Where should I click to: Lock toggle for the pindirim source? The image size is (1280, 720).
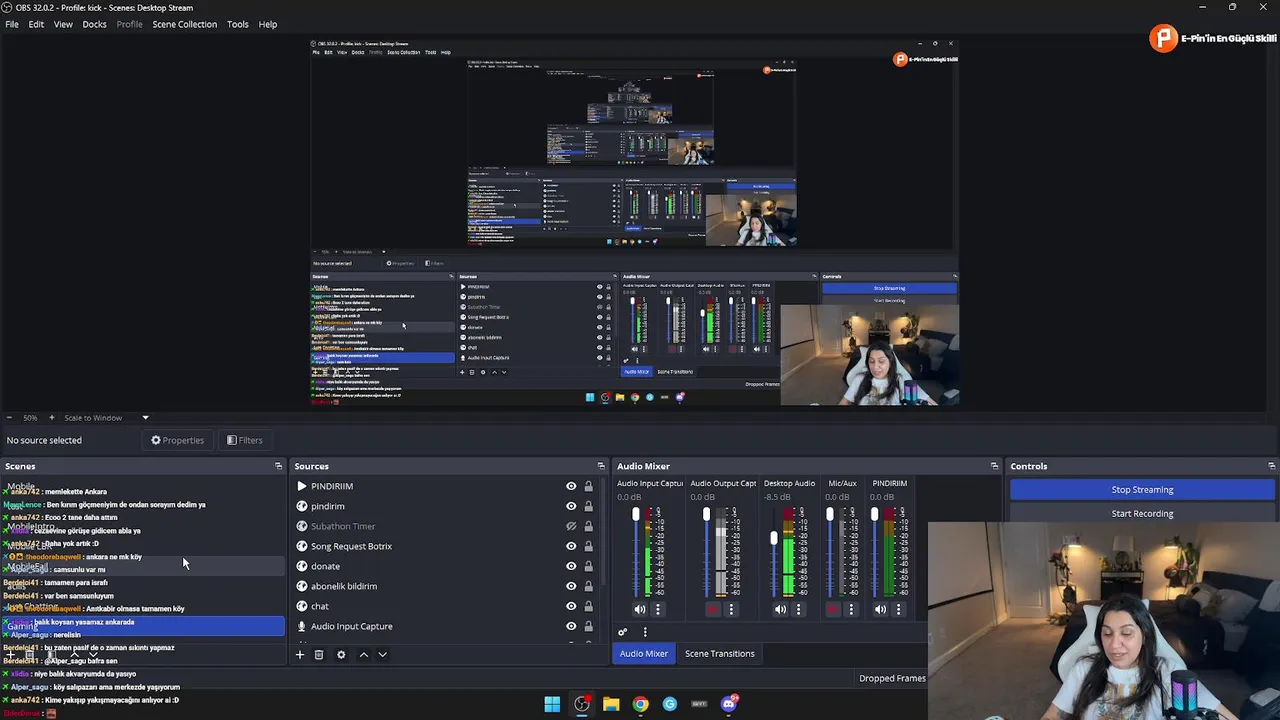pos(588,506)
